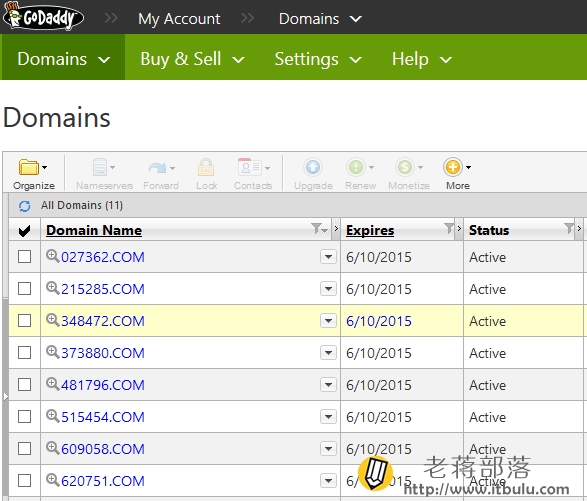Image resolution: width=587 pixels, height=501 pixels.
Task: Click the Lock padlock icon
Action: pos(206,167)
